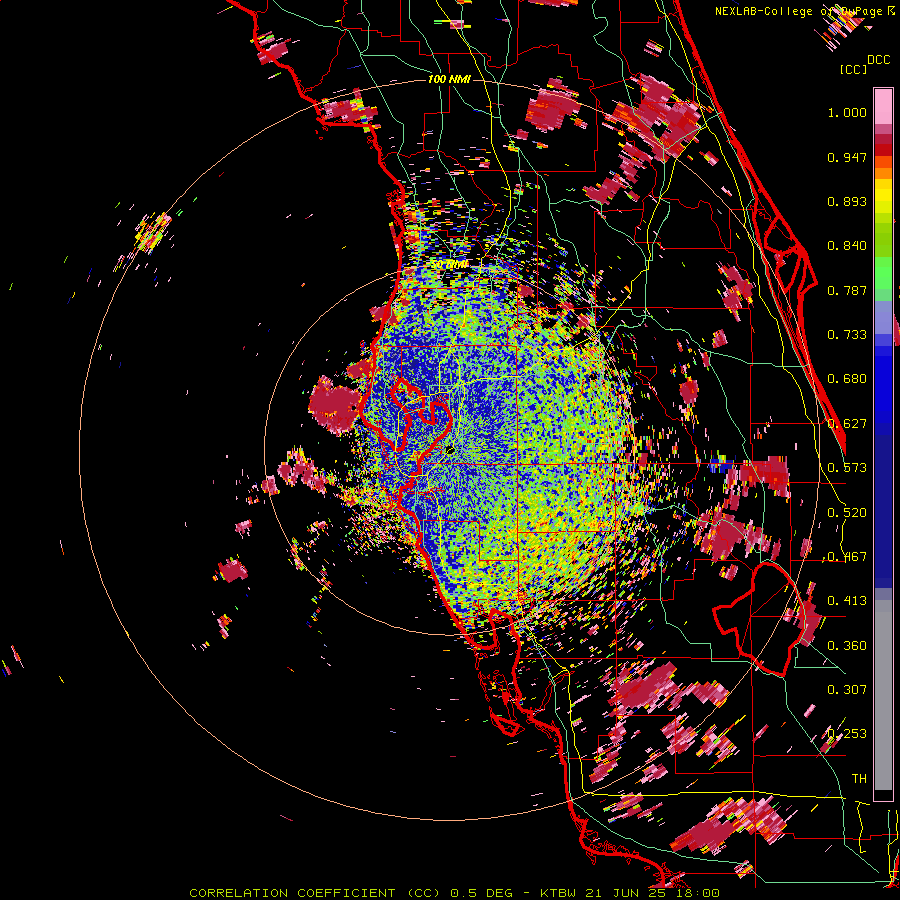Click the 0.360 scale value
Screen dimensions: 900x900
[847, 646]
